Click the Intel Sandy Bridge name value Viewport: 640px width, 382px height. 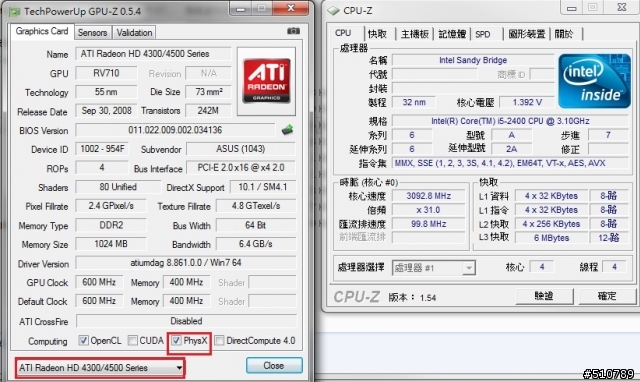[x=473, y=60]
